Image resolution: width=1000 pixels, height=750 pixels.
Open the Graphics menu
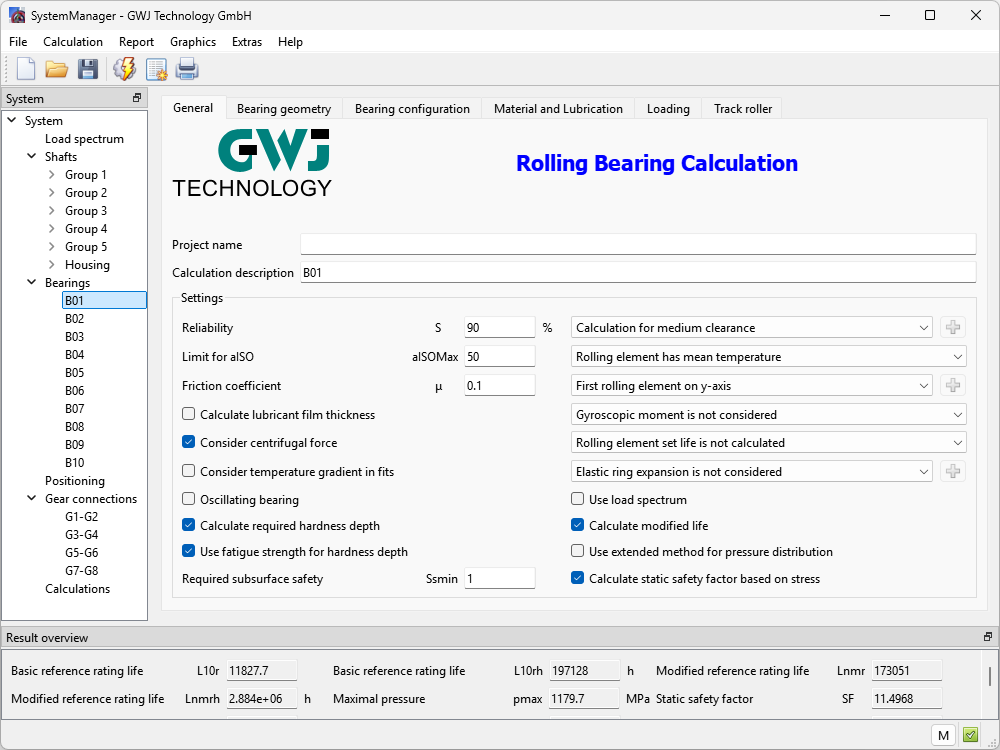pyautogui.click(x=193, y=42)
